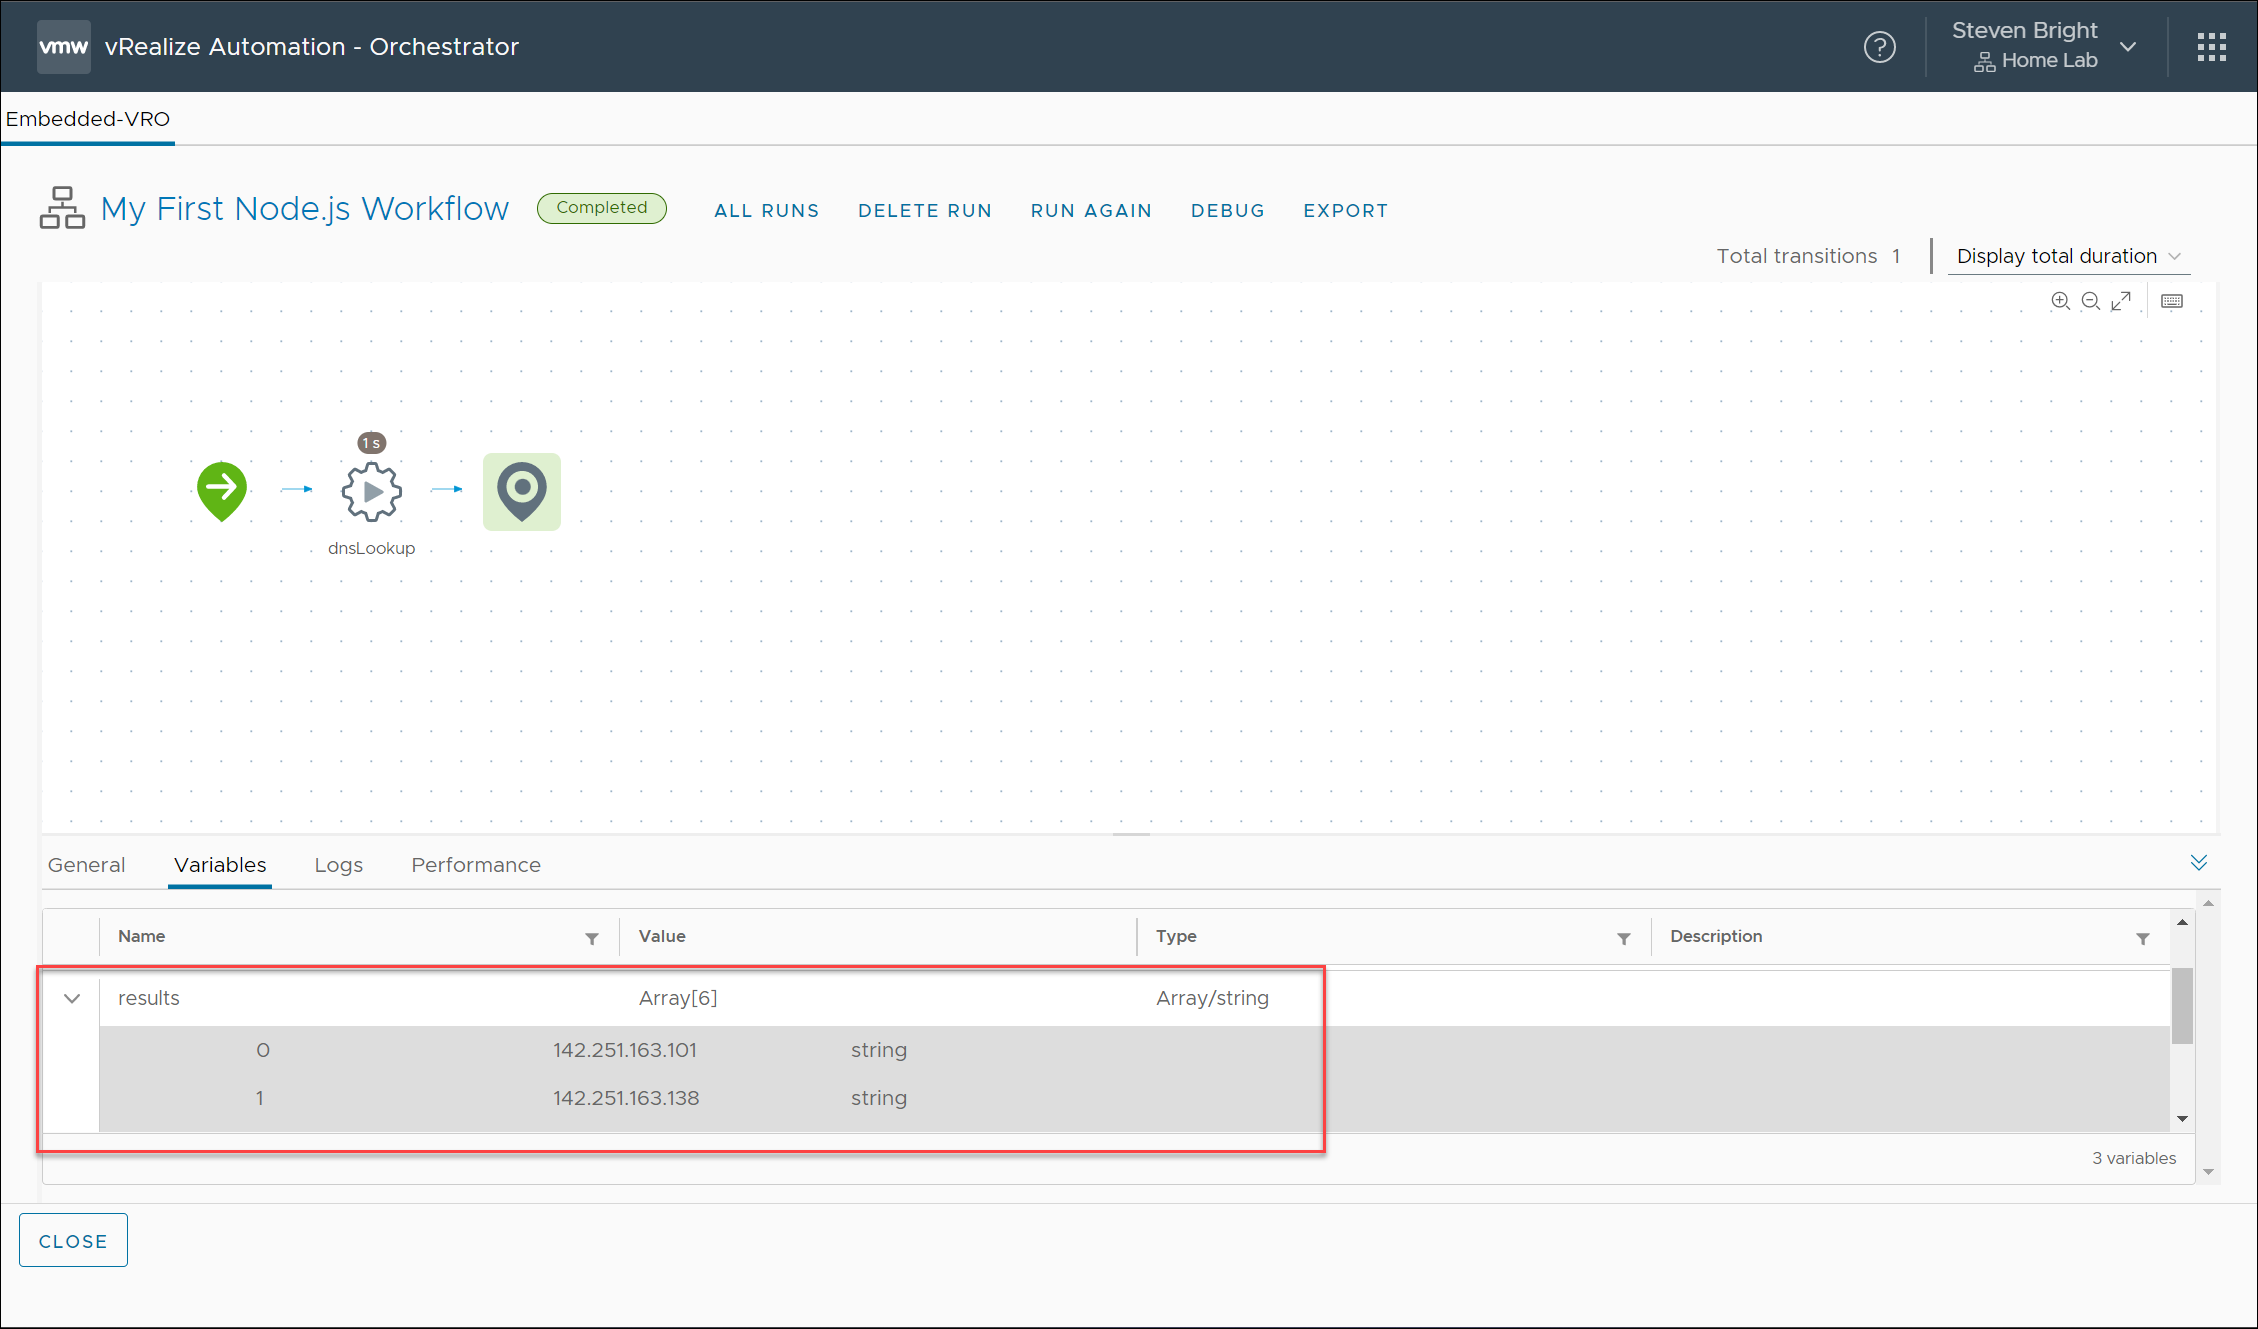Viewport: 2258px width, 1329px height.
Task: Click the RUN AGAIN link
Action: (x=1091, y=211)
